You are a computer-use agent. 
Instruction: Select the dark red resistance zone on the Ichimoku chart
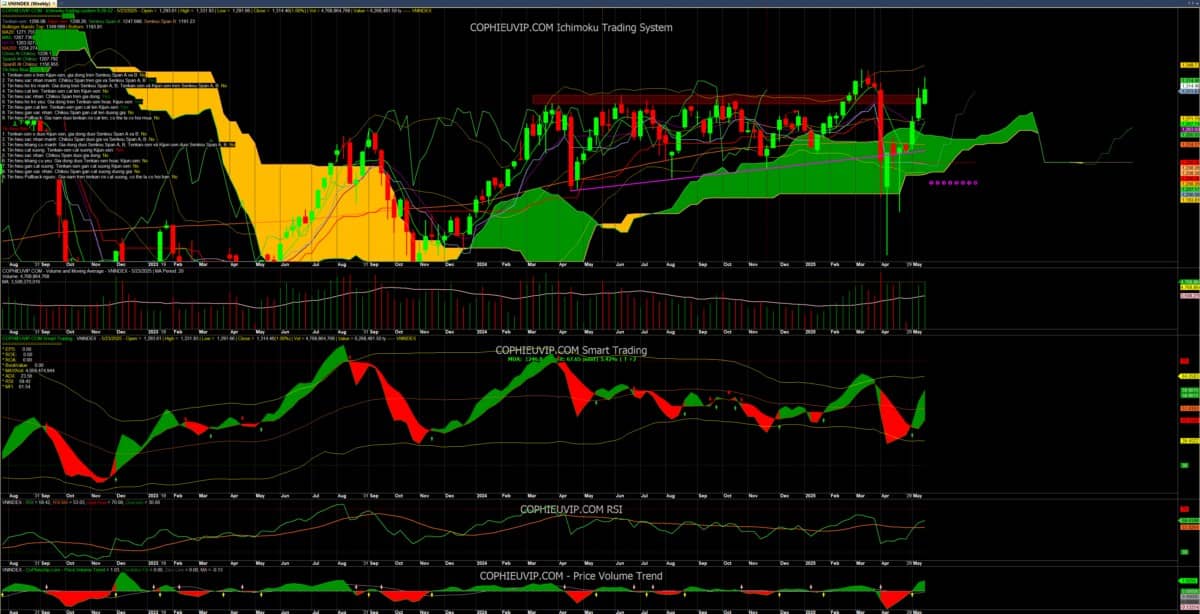point(724,99)
